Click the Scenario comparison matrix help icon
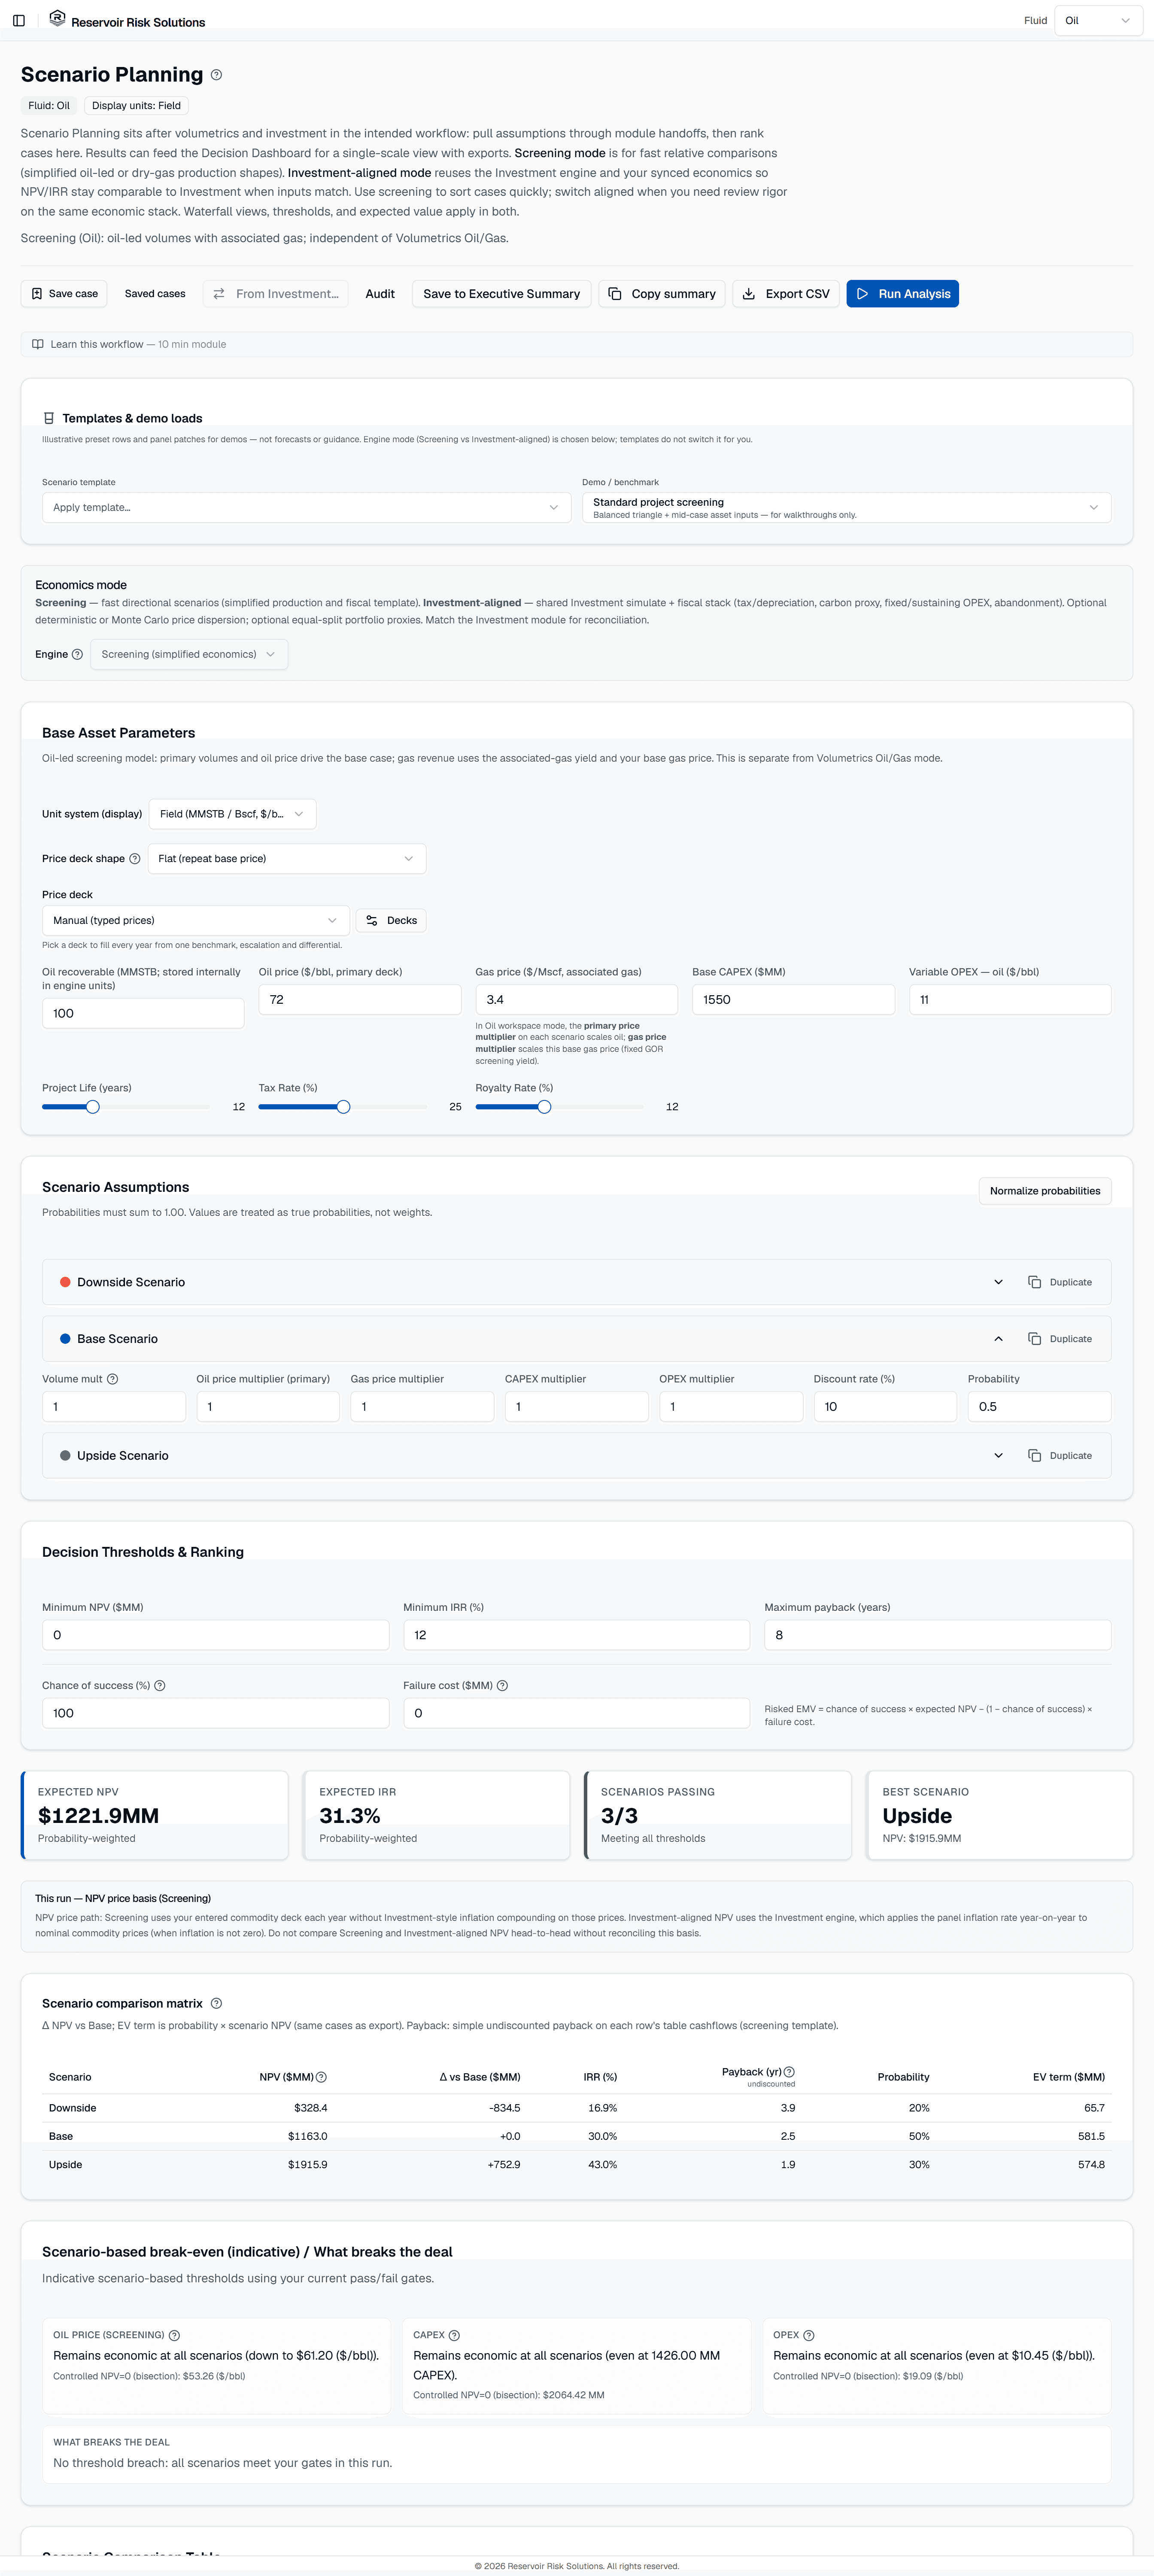1154x2576 pixels. point(216,2003)
